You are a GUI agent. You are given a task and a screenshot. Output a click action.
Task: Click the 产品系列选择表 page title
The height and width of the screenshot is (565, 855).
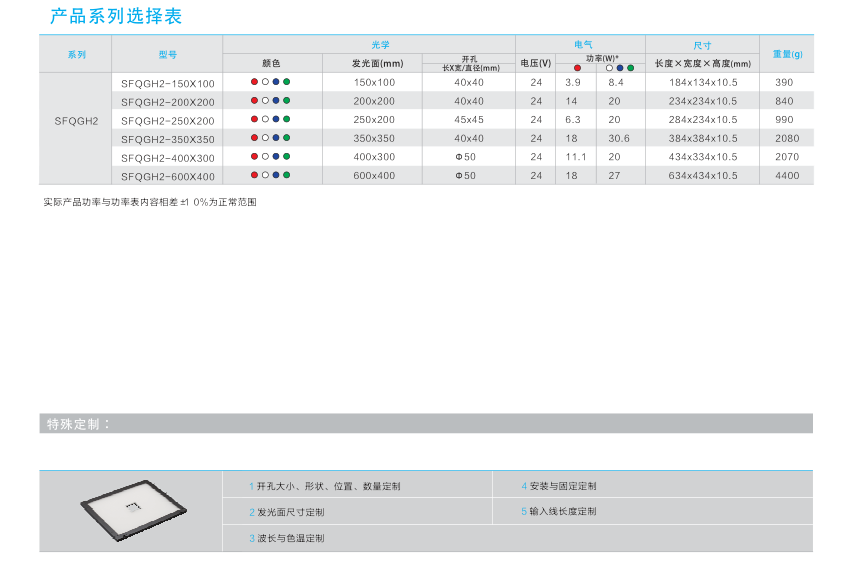116,17
